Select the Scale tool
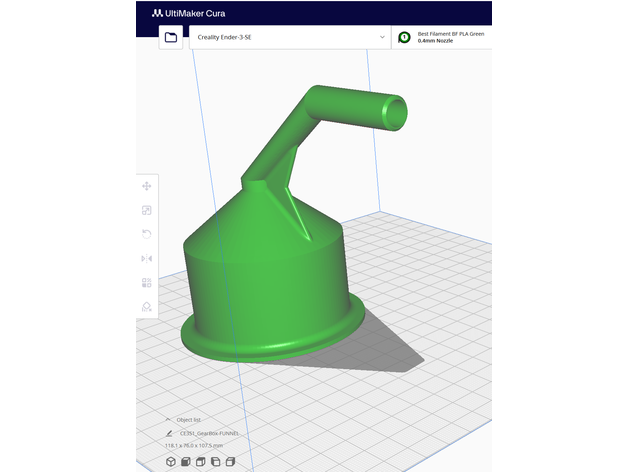The image size is (628, 472). [x=147, y=210]
